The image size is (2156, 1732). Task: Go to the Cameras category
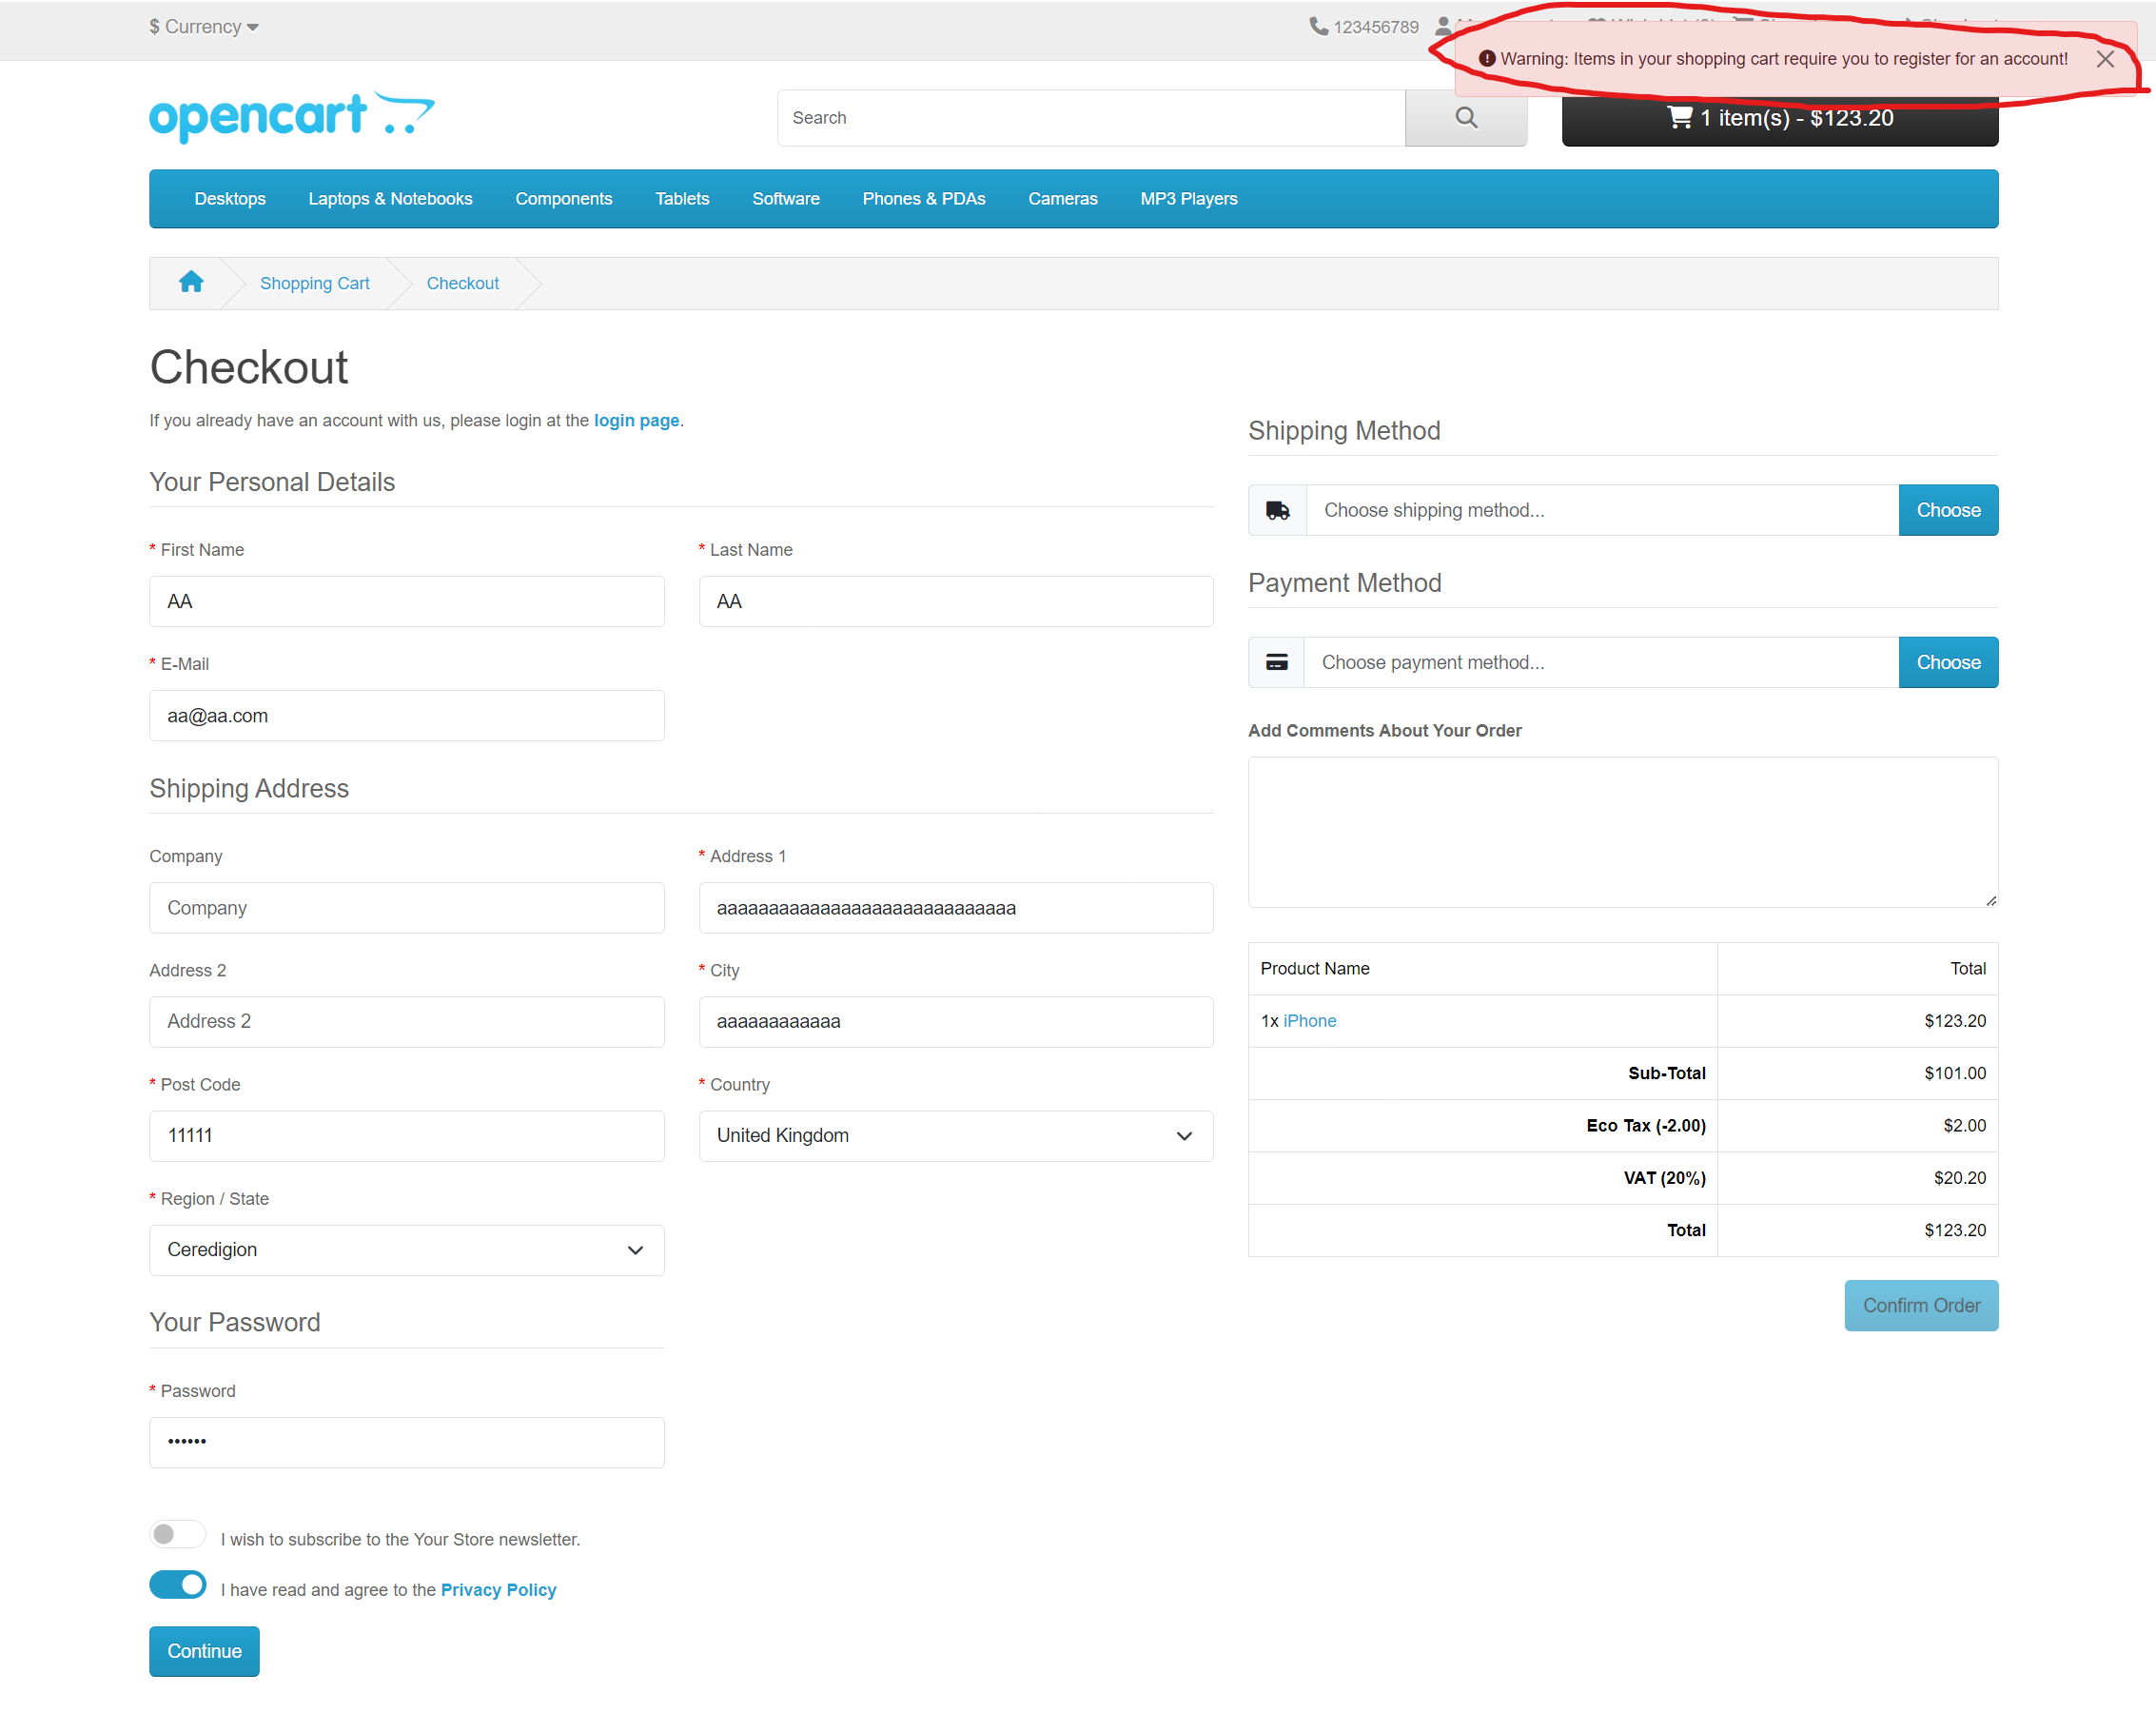1062,199
